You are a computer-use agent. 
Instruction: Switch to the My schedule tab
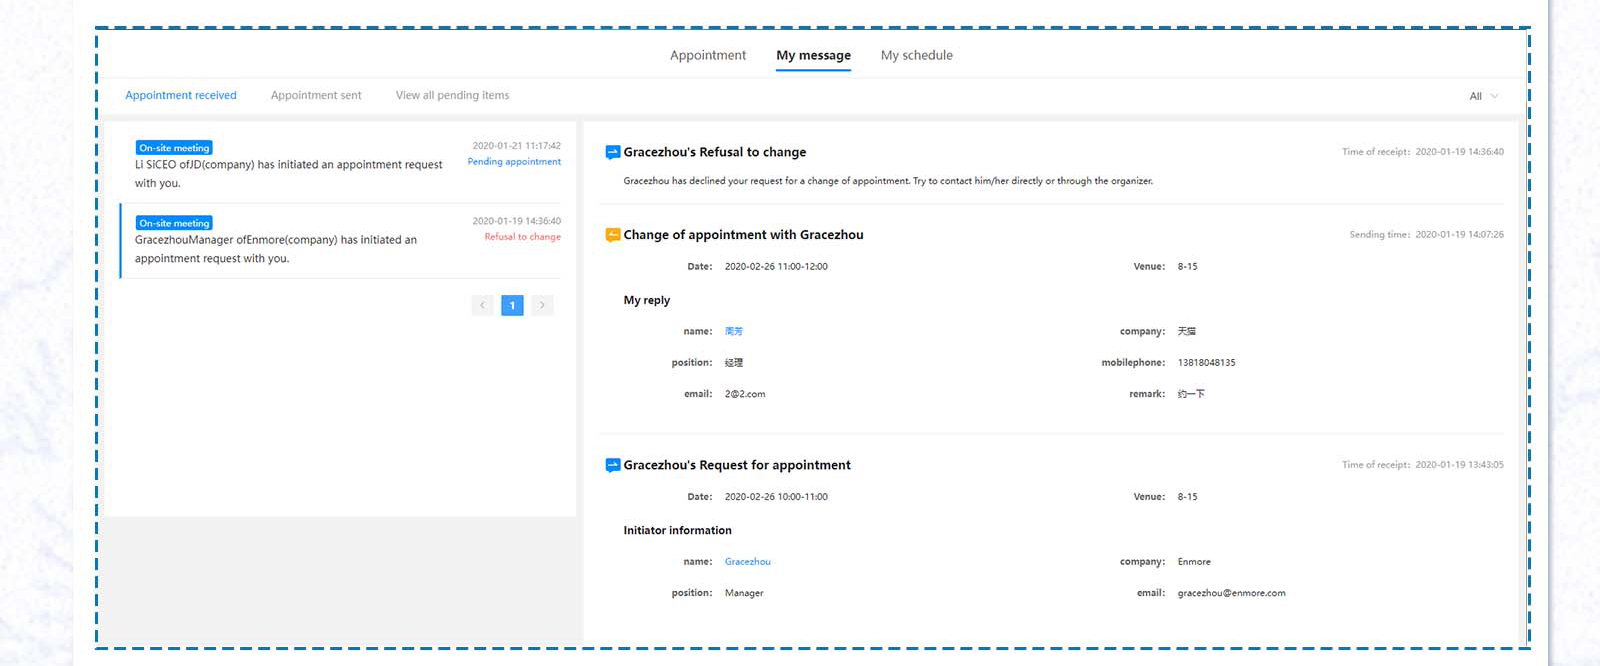917,55
